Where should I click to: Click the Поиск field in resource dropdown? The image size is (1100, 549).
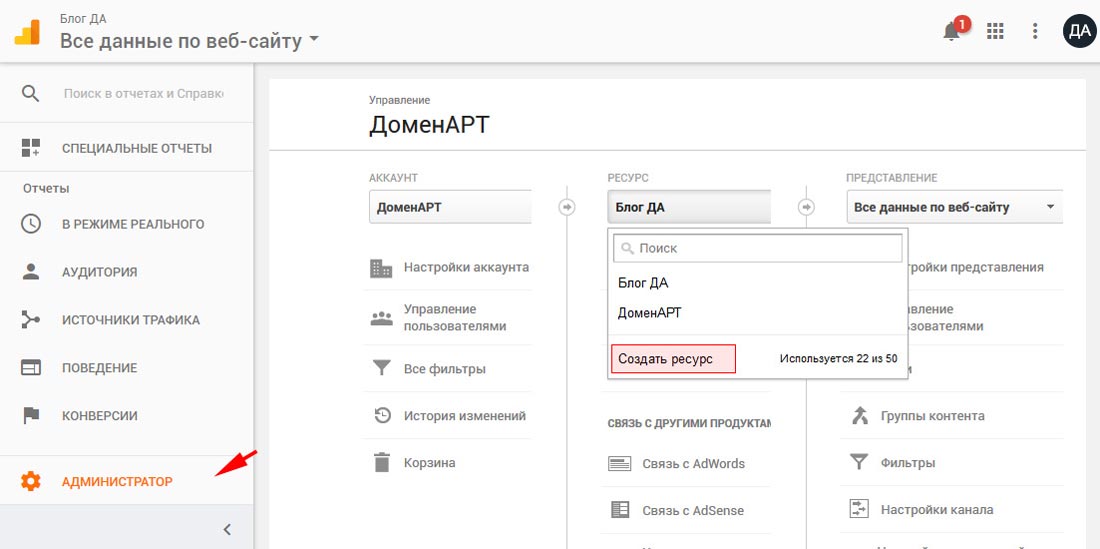[x=758, y=248]
